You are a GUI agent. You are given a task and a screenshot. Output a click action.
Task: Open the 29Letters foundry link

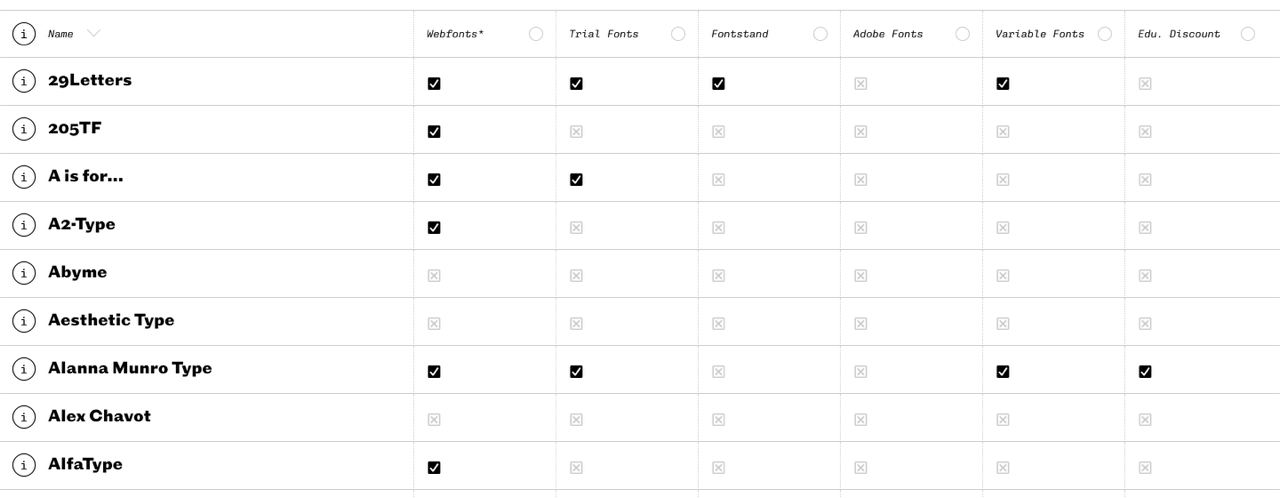[90, 80]
